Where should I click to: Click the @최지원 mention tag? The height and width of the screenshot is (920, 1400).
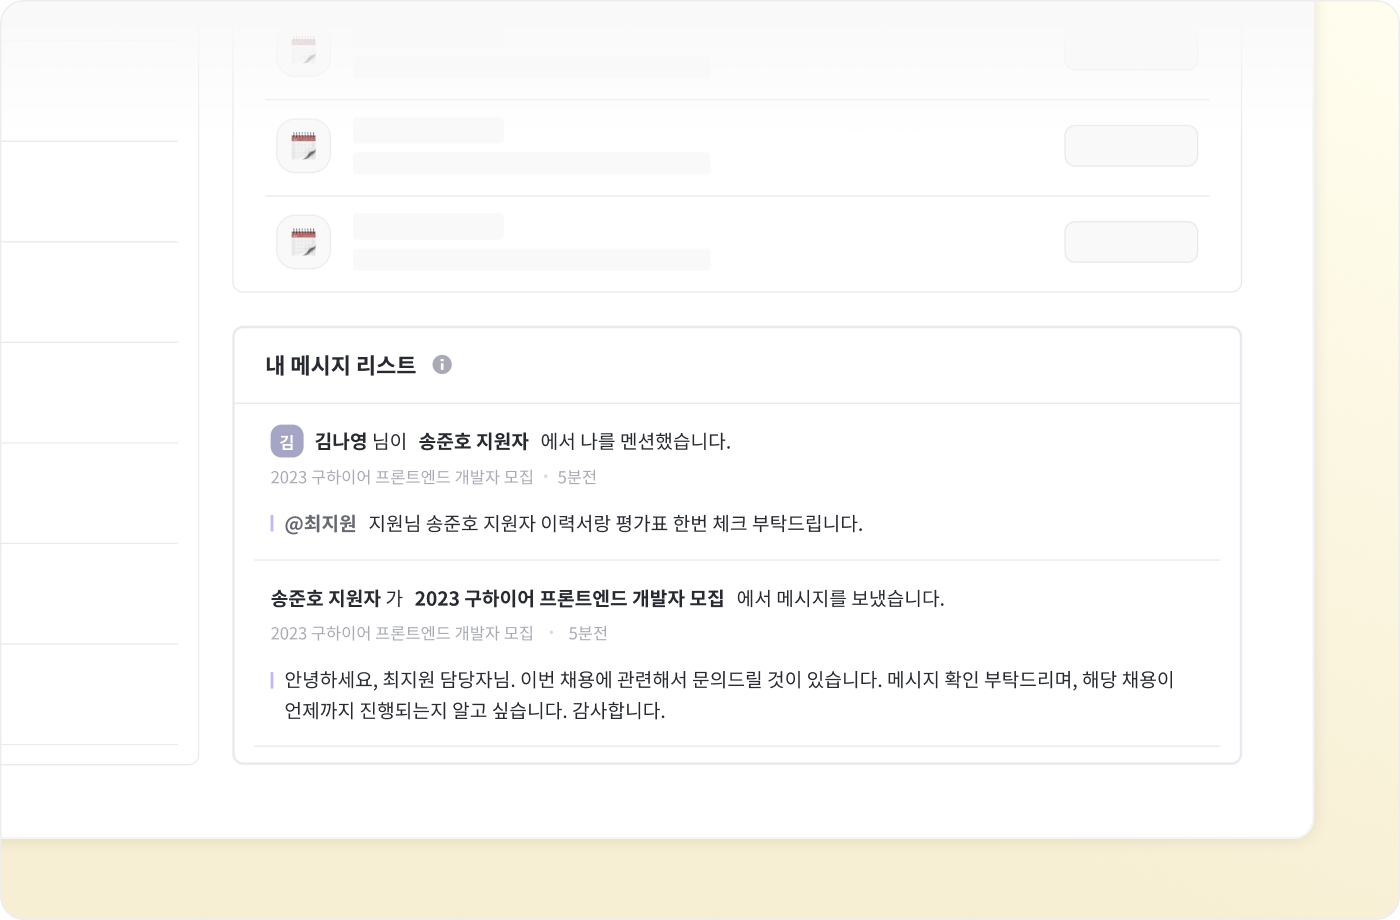pos(320,523)
